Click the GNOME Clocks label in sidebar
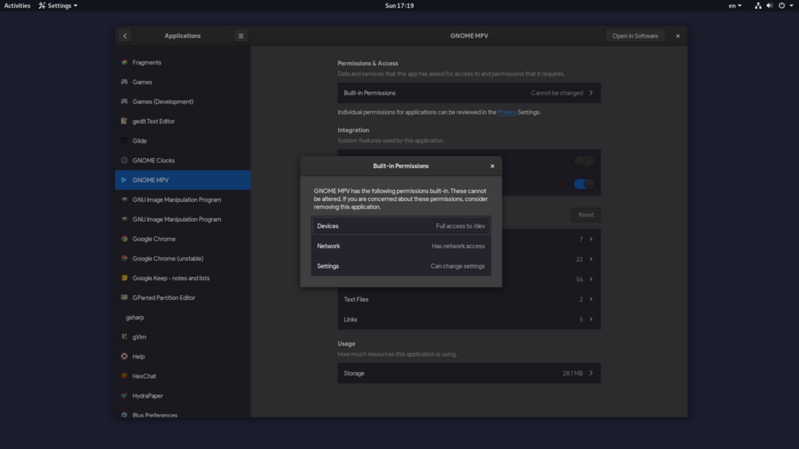The width and height of the screenshot is (799, 449). 153,160
